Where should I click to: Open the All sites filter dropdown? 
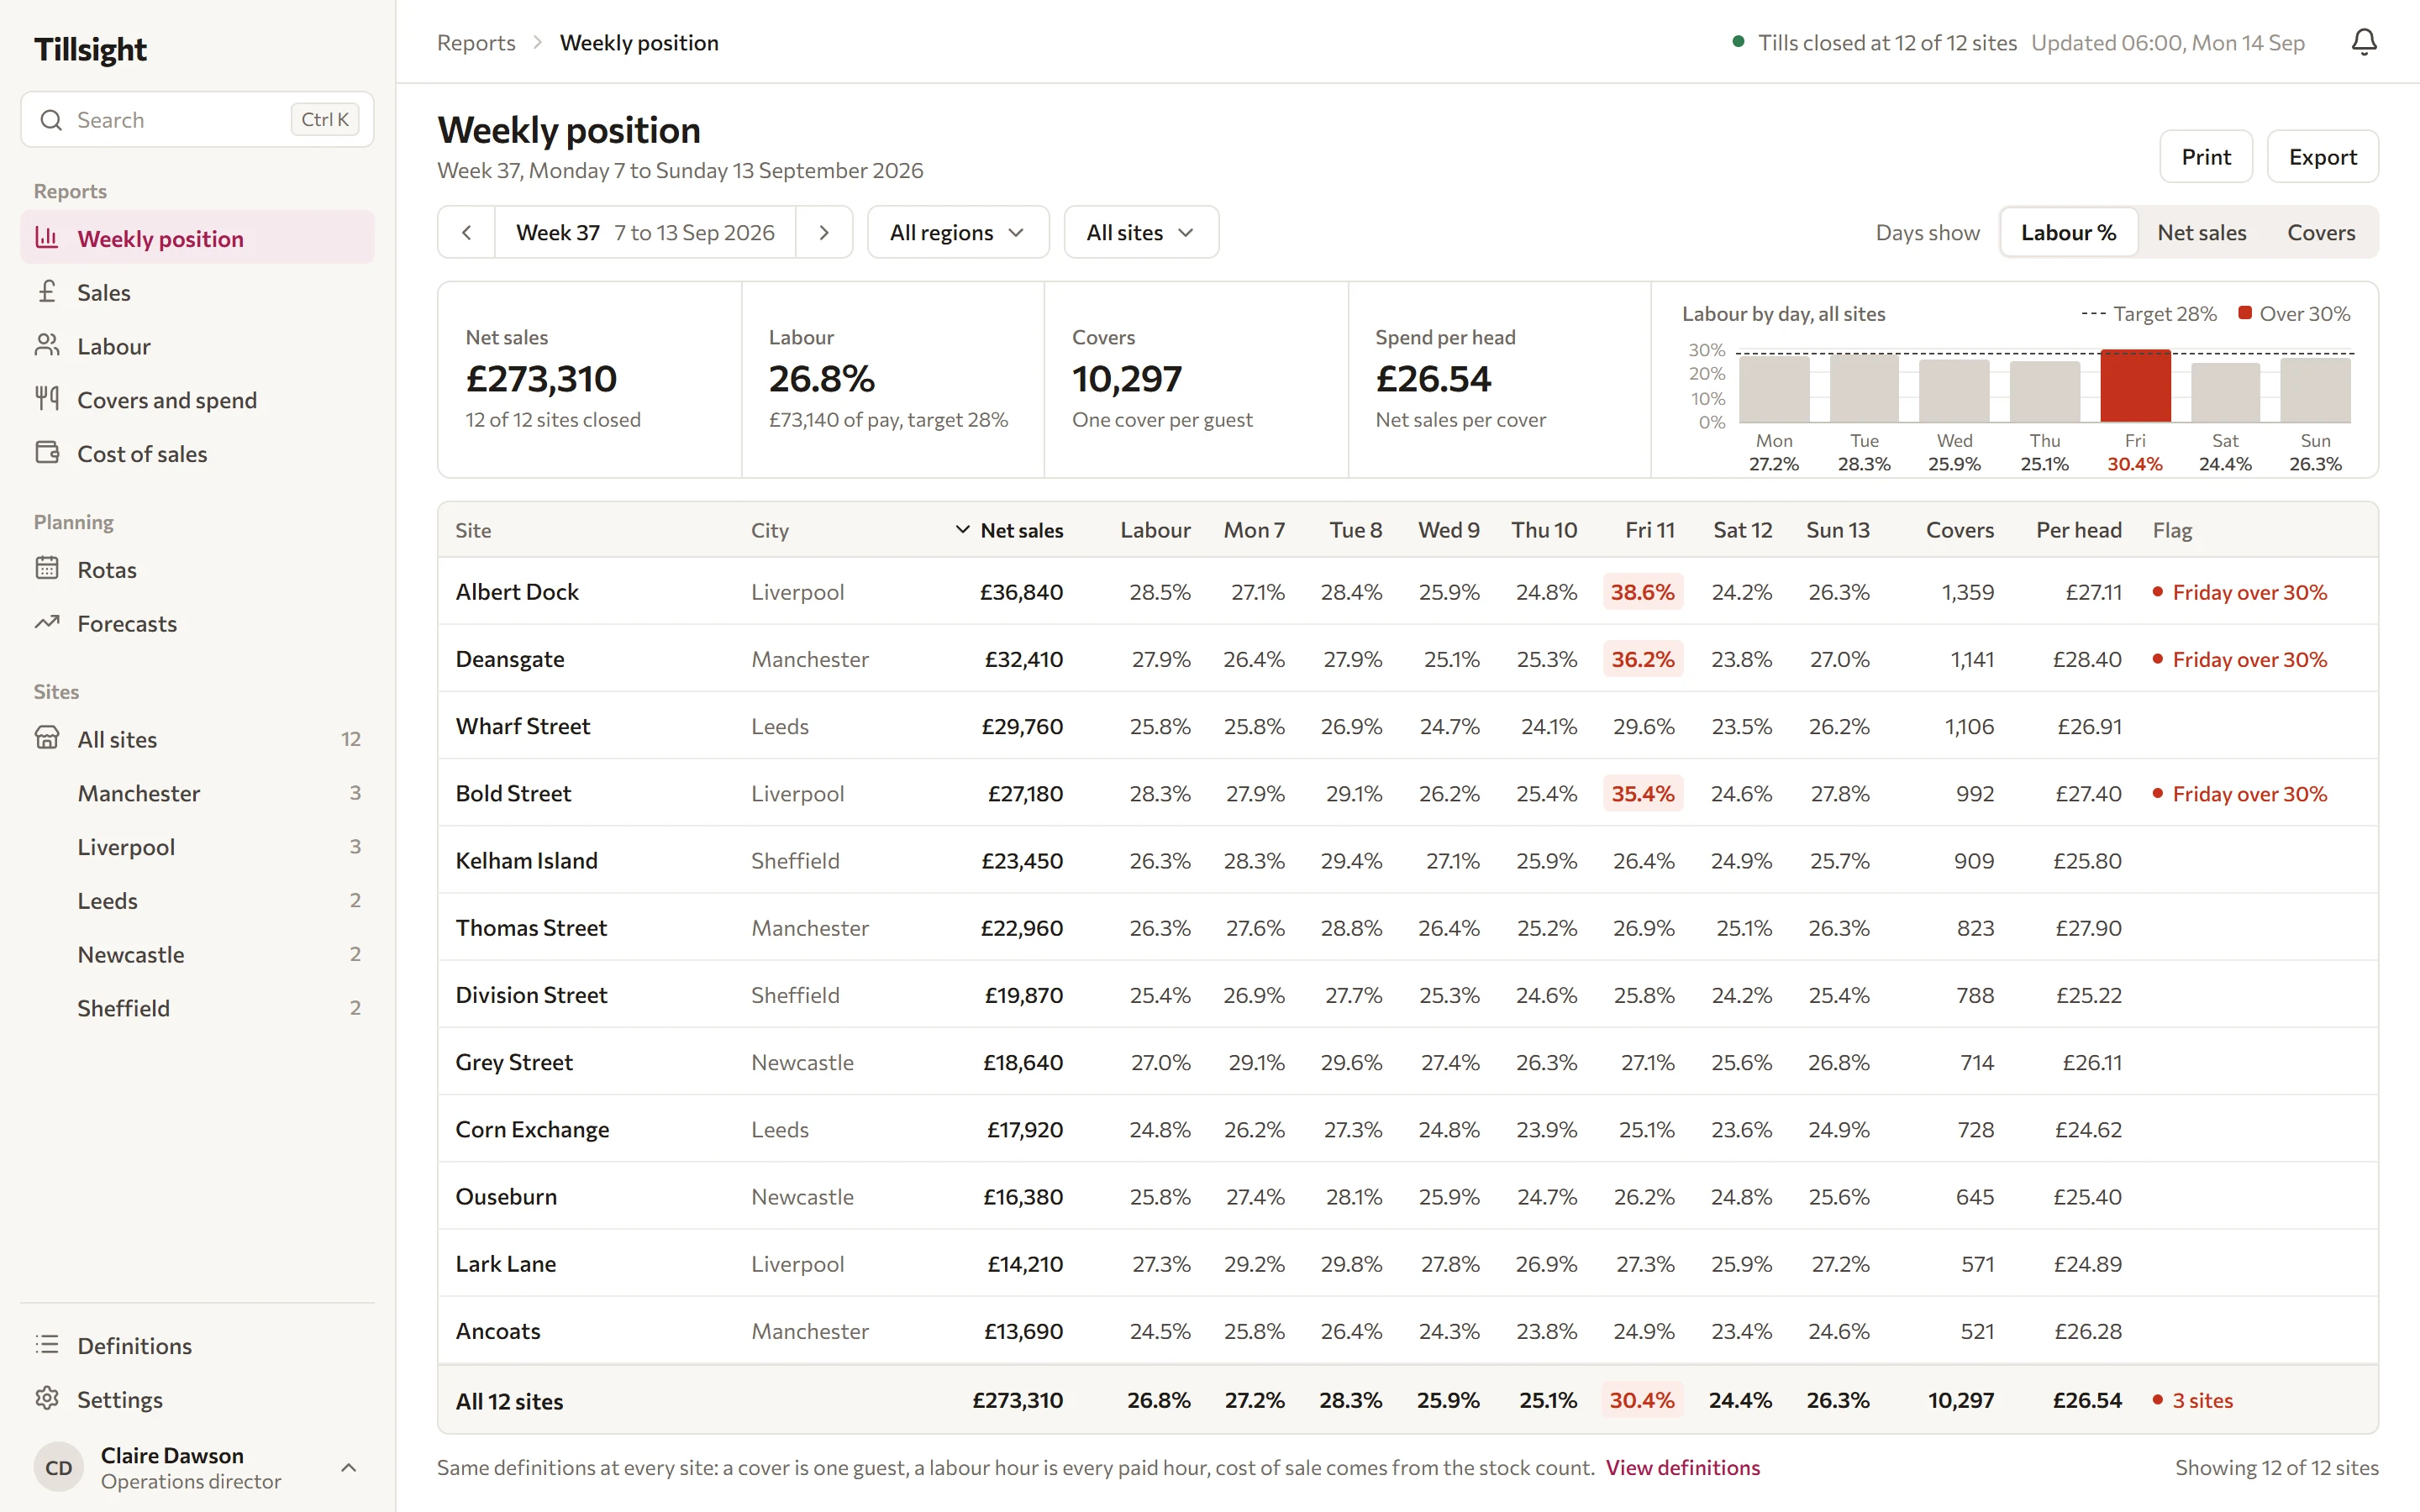[1141, 232]
